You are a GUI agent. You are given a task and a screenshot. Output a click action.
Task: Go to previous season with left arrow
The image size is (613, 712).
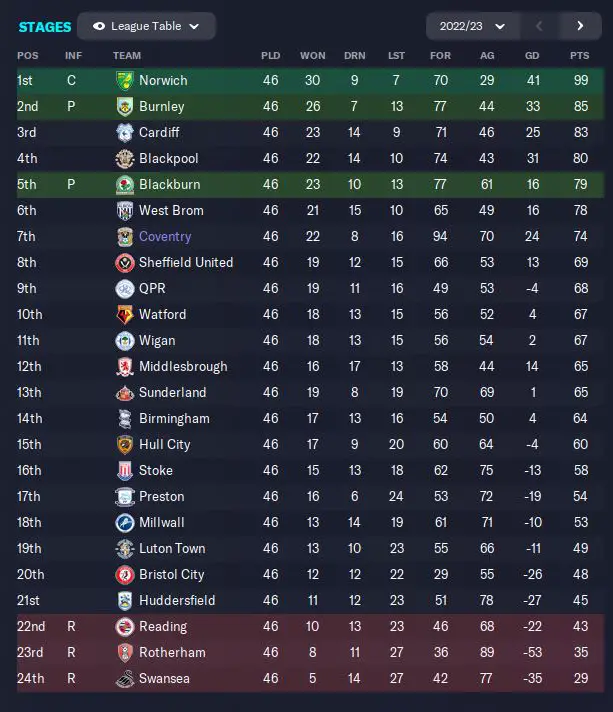tap(539, 26)
